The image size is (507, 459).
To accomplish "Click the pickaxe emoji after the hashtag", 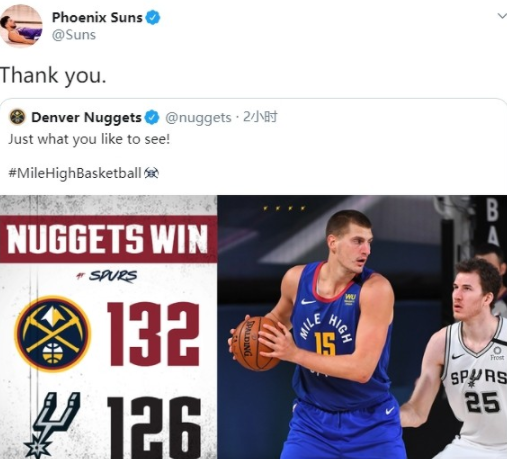I will (151, 173).
